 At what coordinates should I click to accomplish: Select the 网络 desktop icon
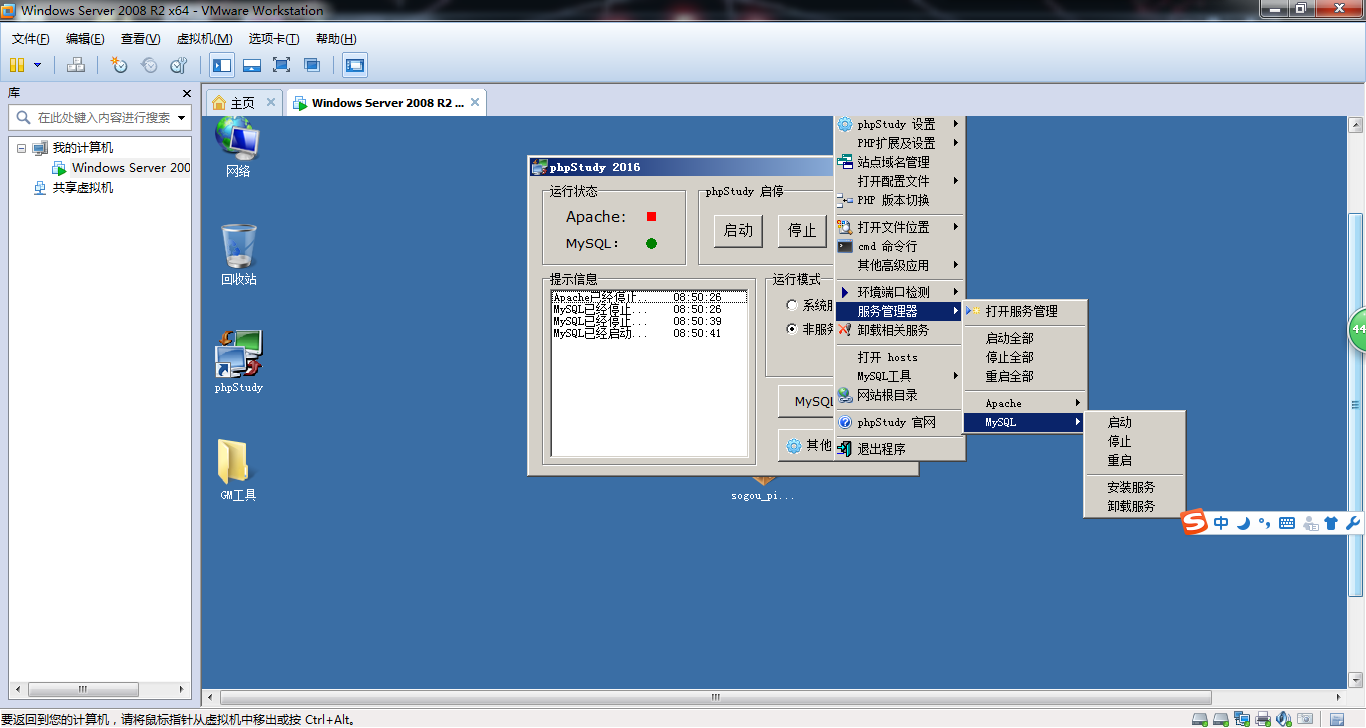point(238,147)
